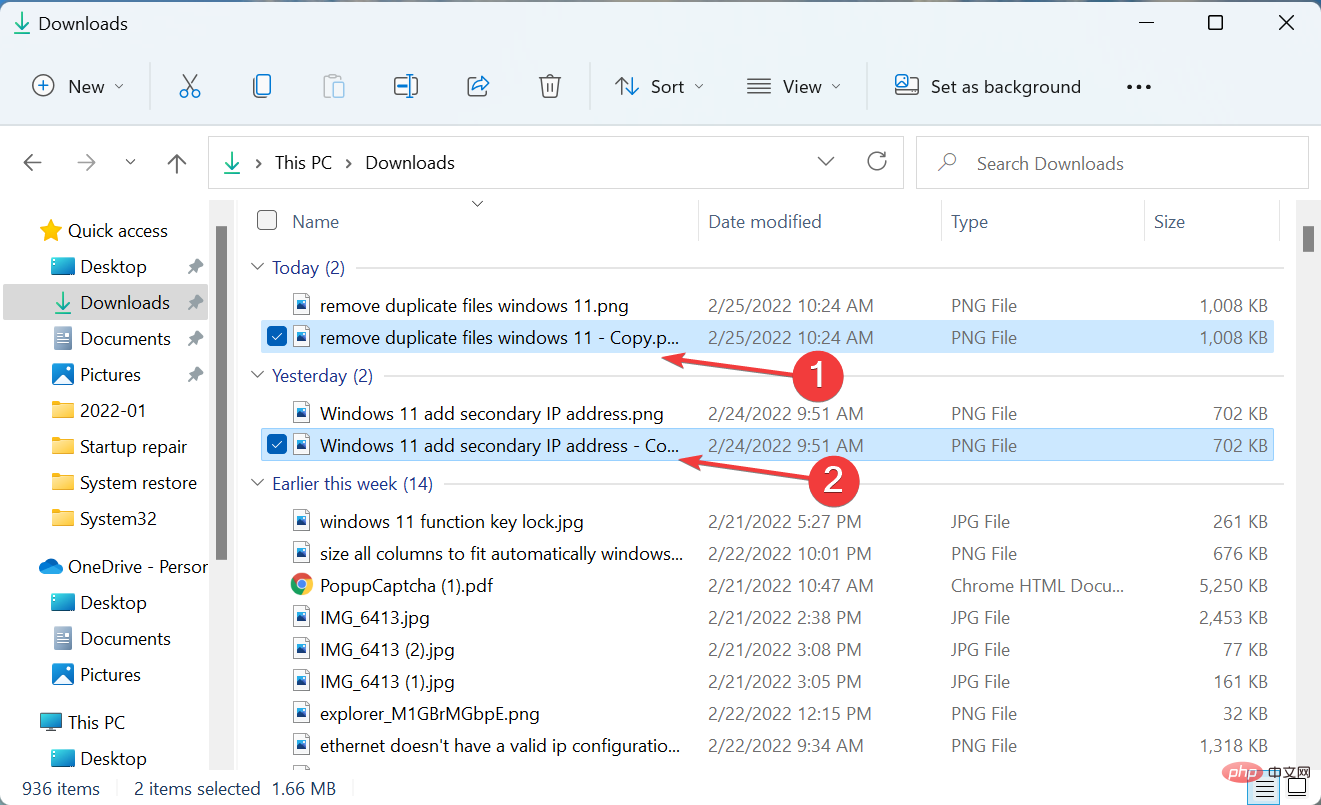
Task: Select OneDrive - Personal in sidebar
Action: pyautogui.click(x=123, y=567)
